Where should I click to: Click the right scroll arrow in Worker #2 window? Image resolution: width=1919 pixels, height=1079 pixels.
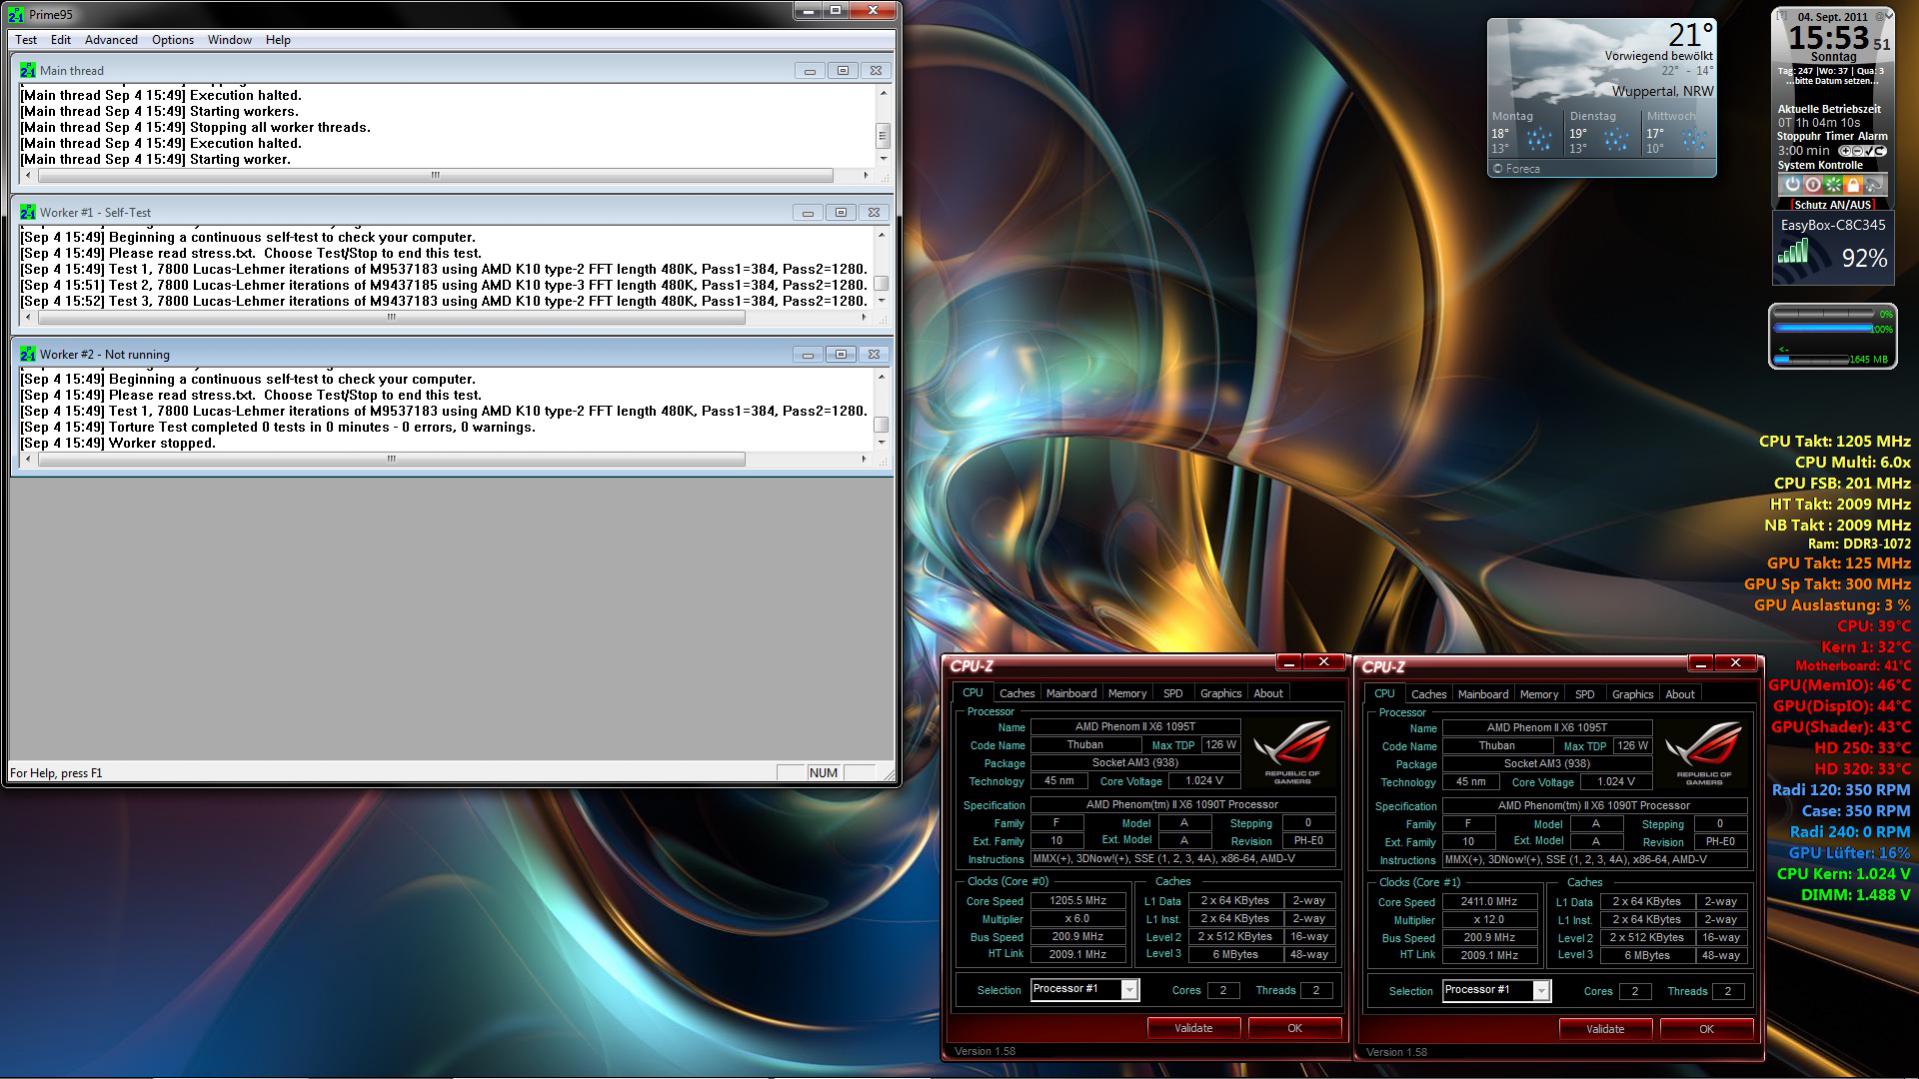coord(865,459)
